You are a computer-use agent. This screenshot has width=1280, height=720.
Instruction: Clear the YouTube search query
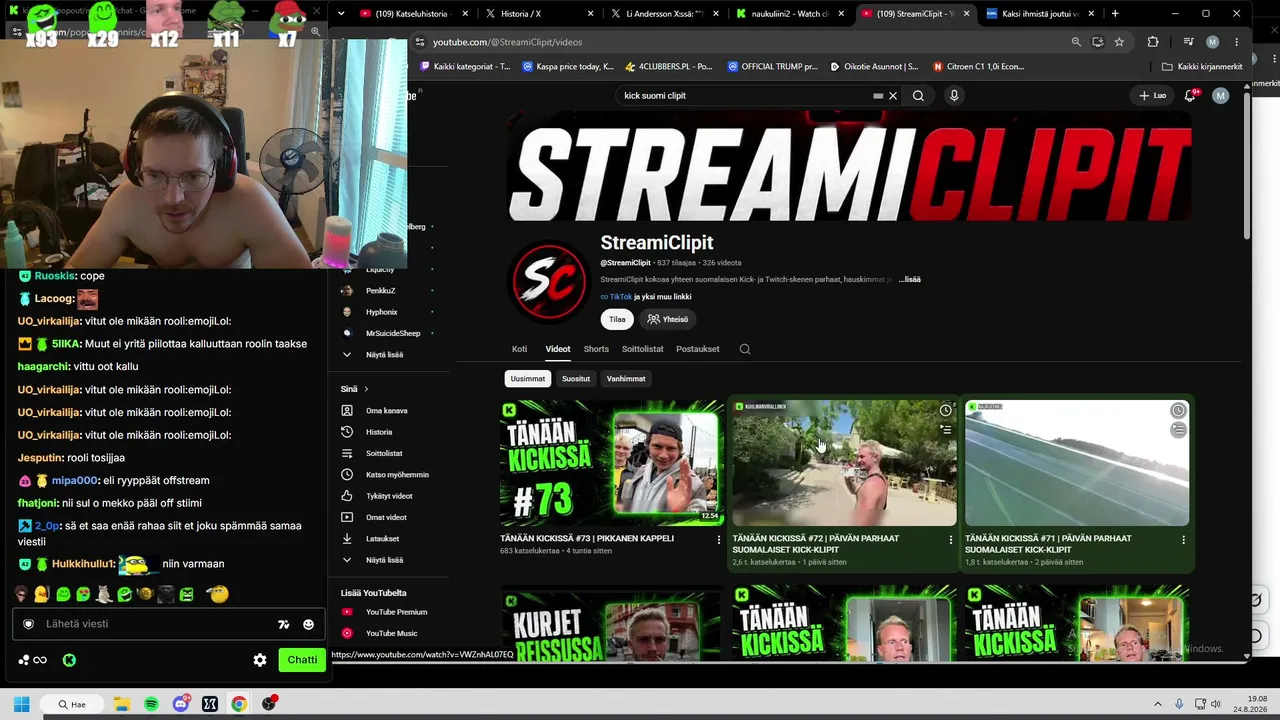pyautogui.click(x=893, y=96)
